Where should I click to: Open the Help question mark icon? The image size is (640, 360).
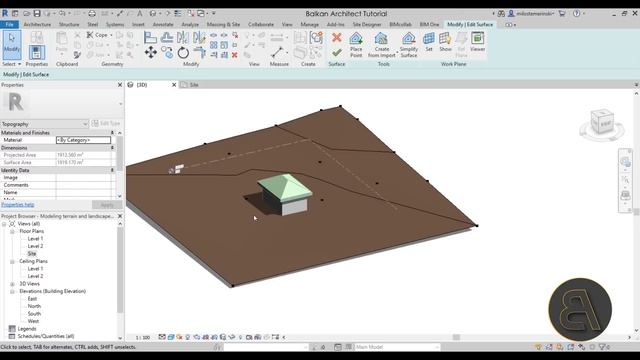point(576,13)
